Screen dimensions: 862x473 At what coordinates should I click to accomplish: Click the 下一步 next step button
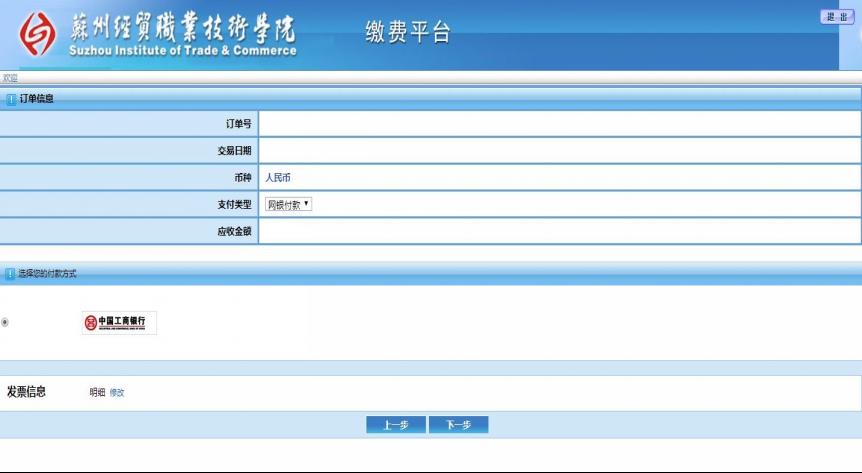coord(458,425)
